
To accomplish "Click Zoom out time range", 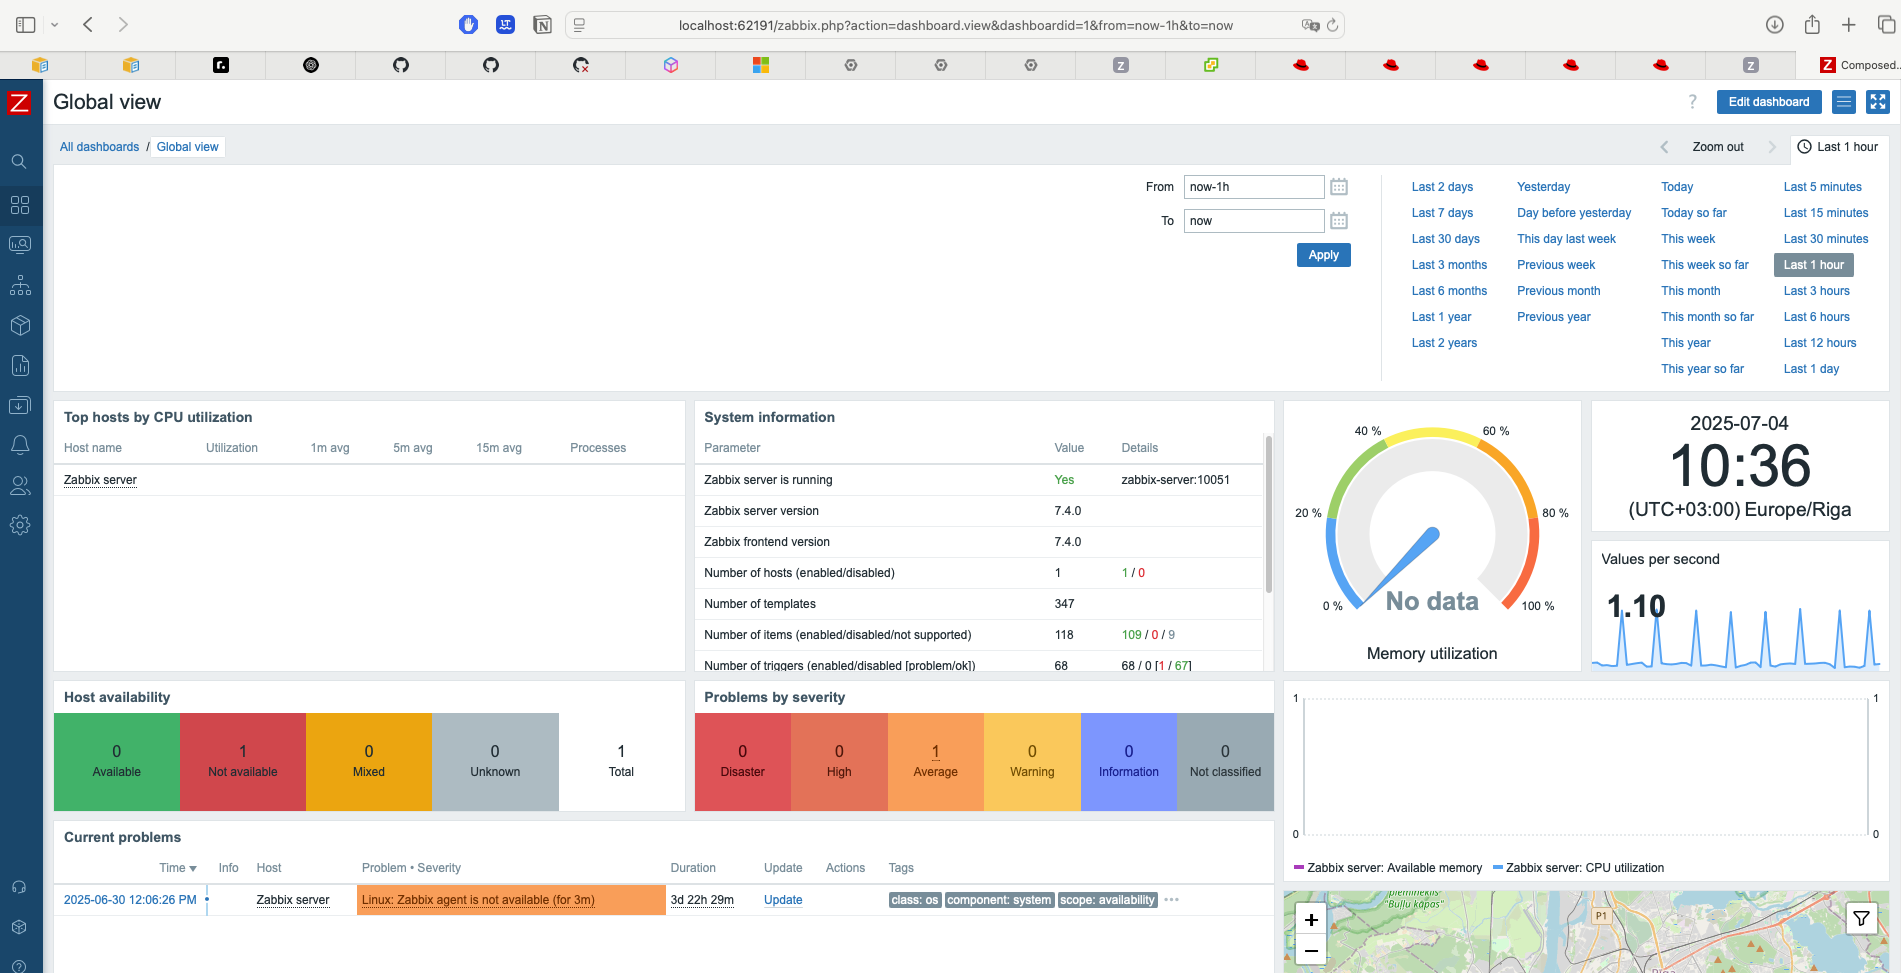I will click(1717, 147).
